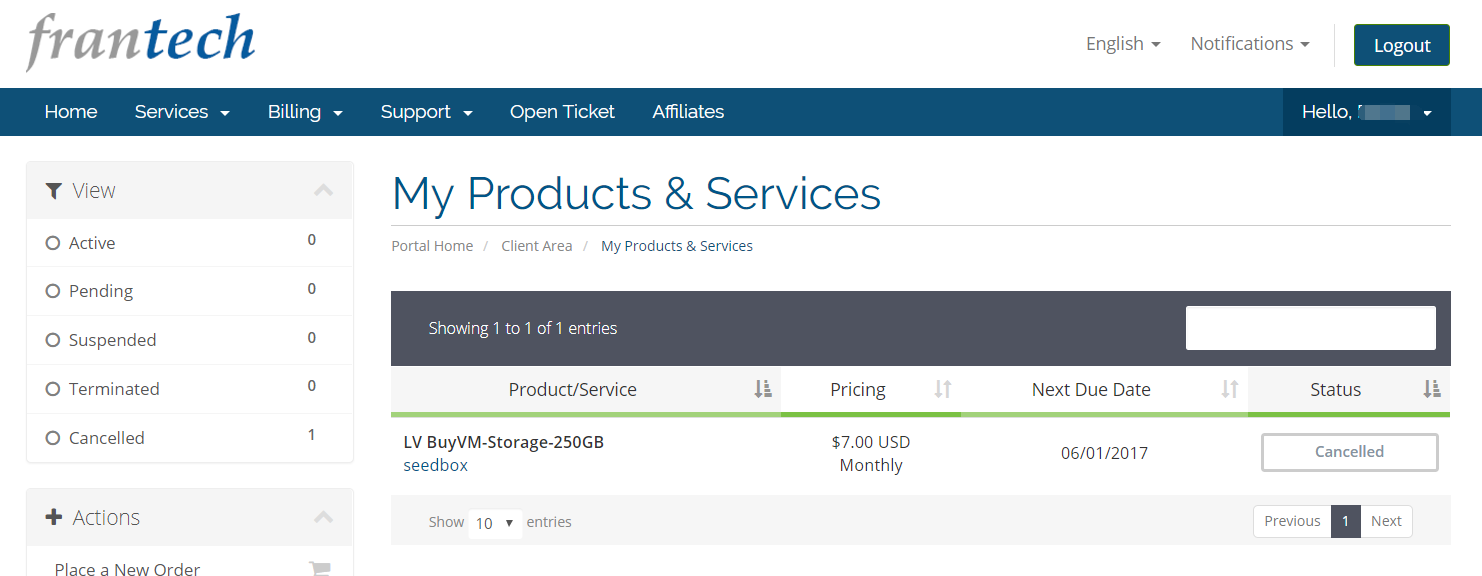1482x576 pixels.
Task: Click the Cancelled count badge 1
Action: [312, 435]
